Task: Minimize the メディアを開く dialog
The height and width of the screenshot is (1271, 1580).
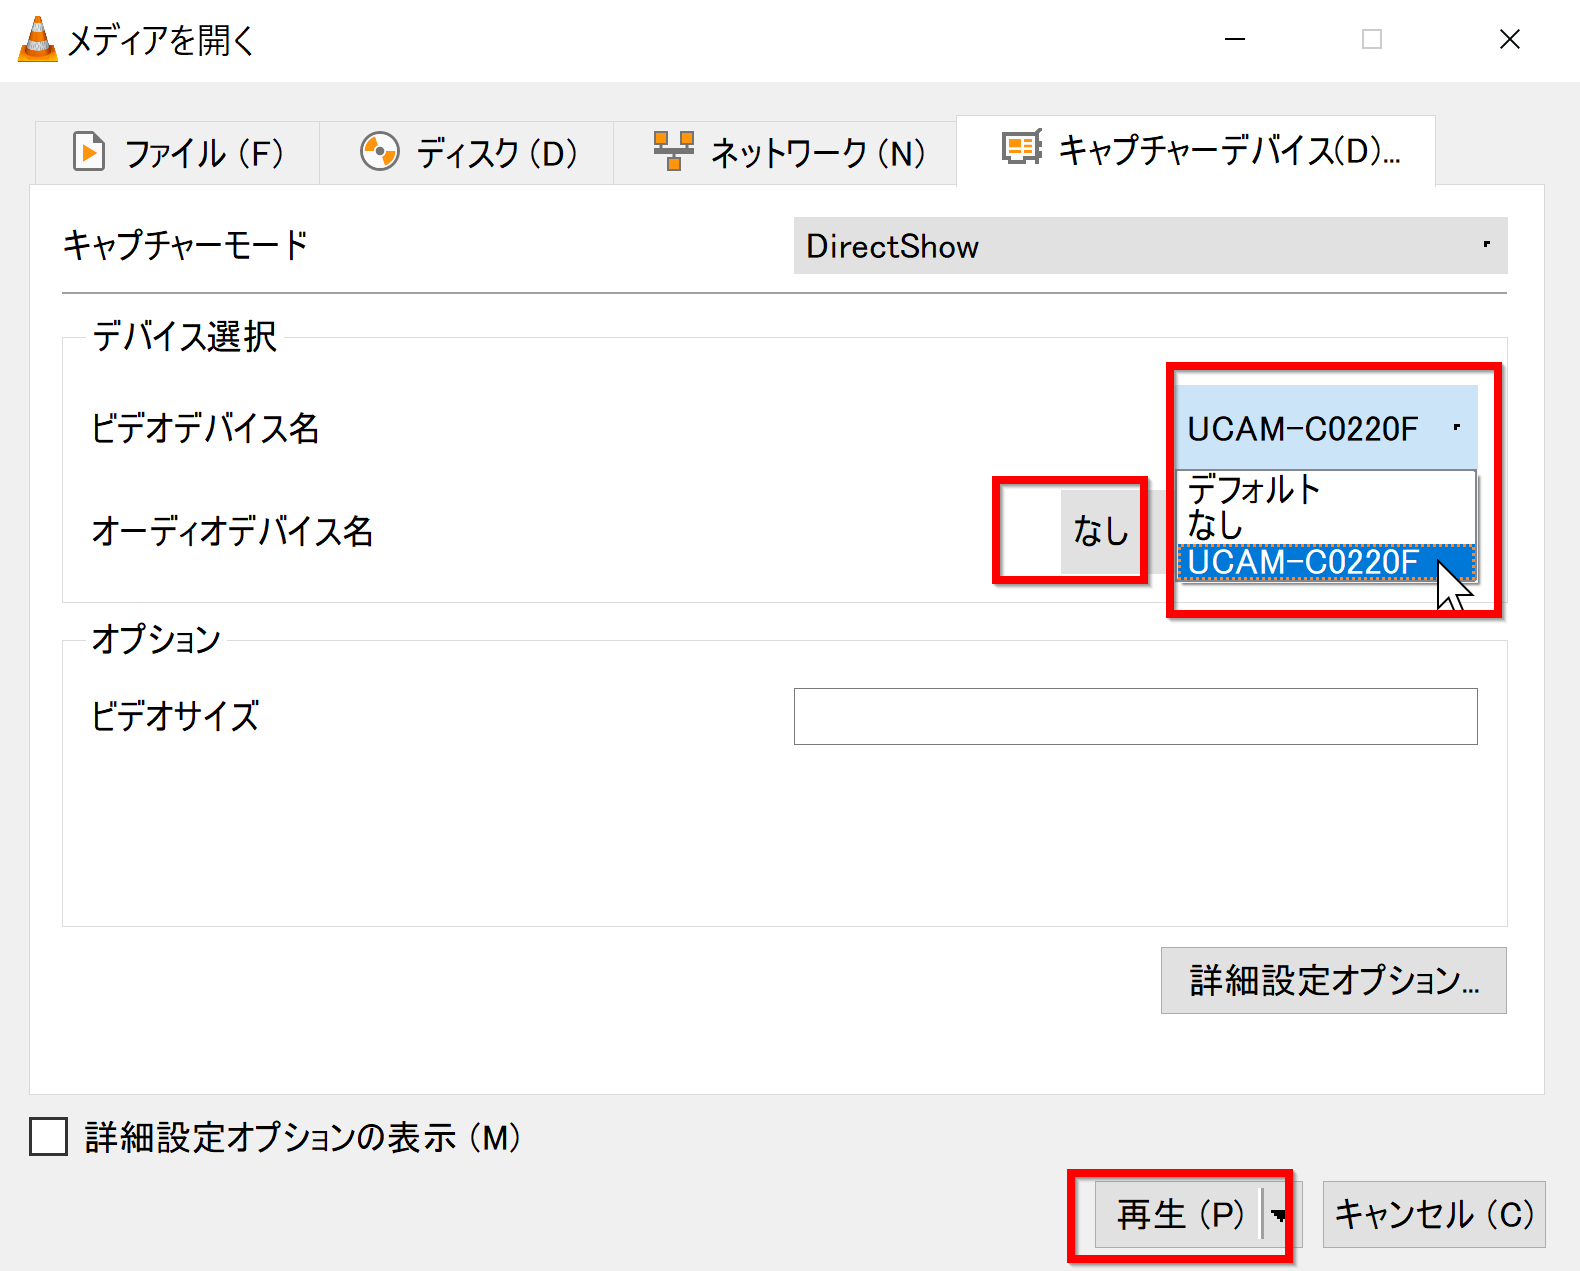Action: click(1235, 39)
